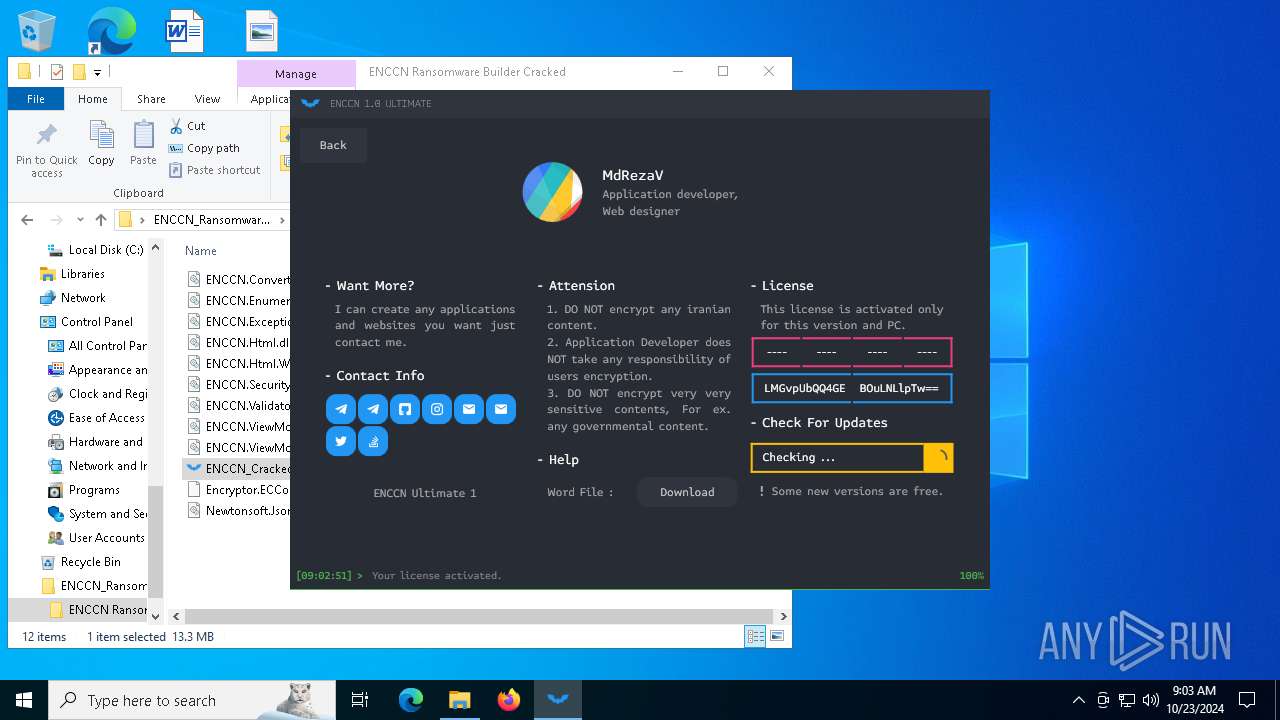Expand address bar chevron after ENCCN_Ransomwar

click(281, 220)
